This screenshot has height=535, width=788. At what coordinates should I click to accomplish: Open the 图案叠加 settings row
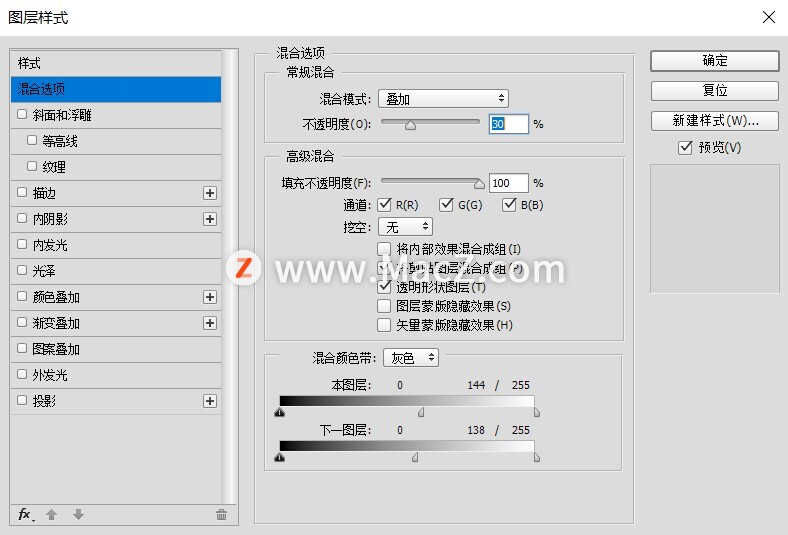116,349
